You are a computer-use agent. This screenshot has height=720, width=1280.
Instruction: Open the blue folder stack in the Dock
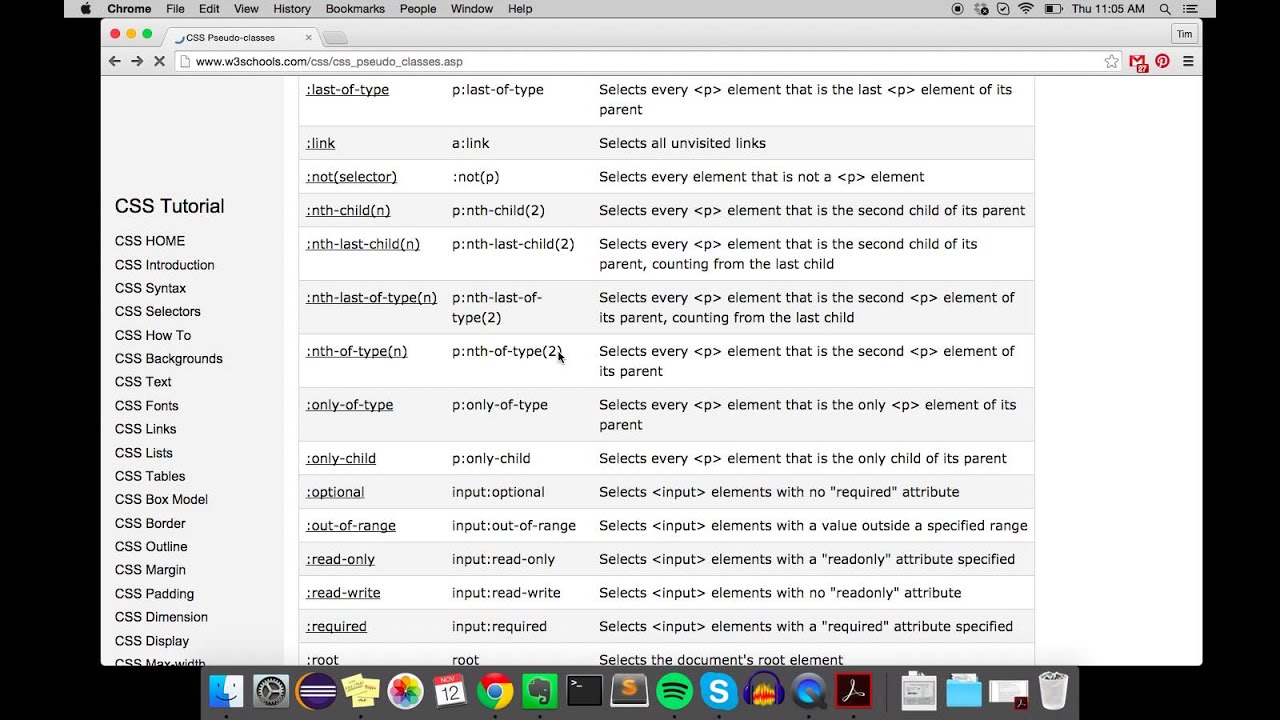[964, 691]
